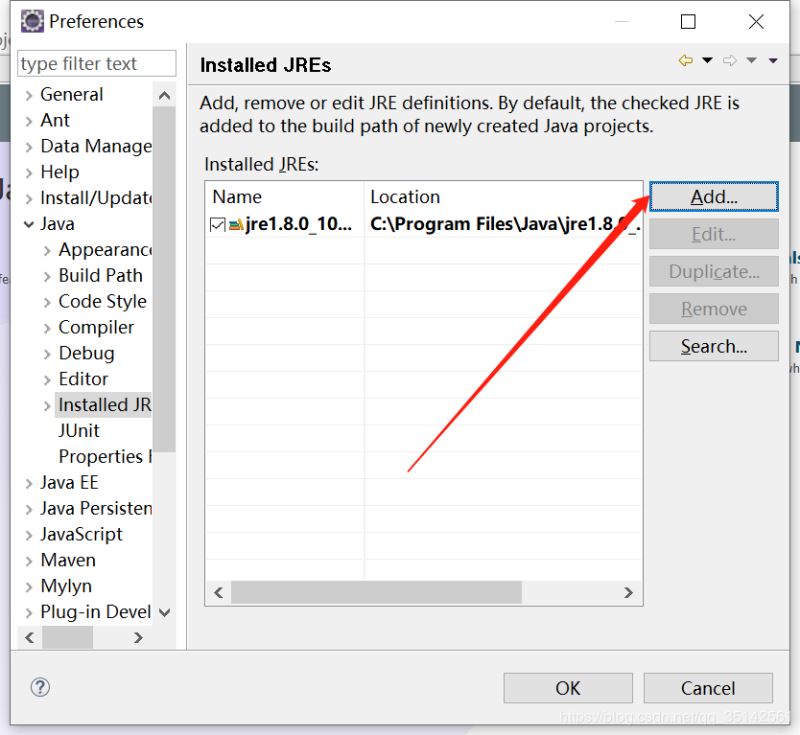Click the Eclipse Preferences title icon
Screen dimensions: 800x735
click(32, 21)
